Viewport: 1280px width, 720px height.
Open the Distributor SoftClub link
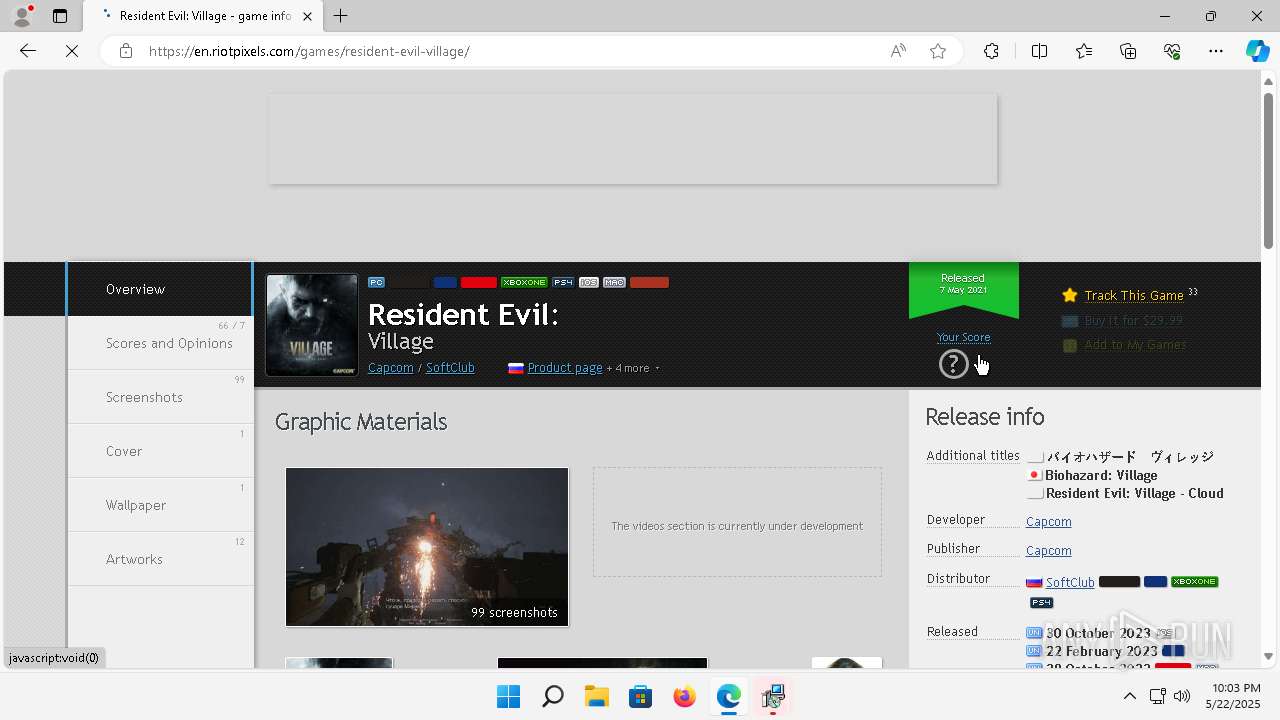point(1070,582)
